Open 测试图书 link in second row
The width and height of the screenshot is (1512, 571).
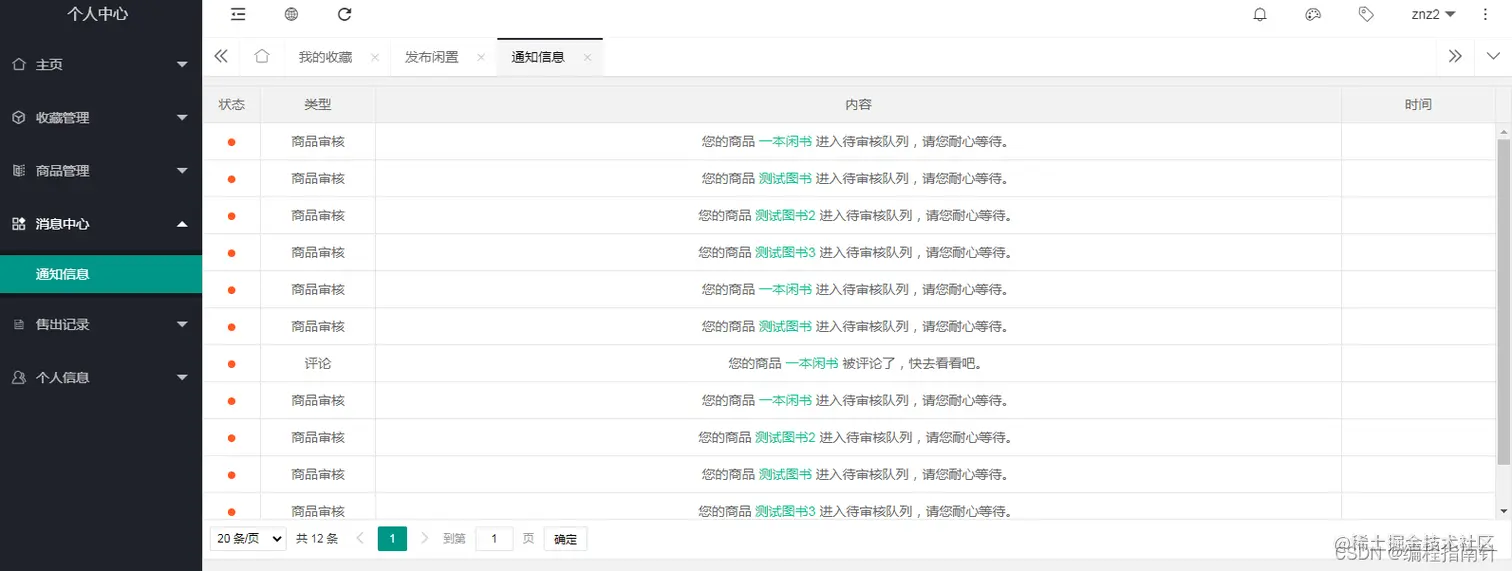point(785,179)
